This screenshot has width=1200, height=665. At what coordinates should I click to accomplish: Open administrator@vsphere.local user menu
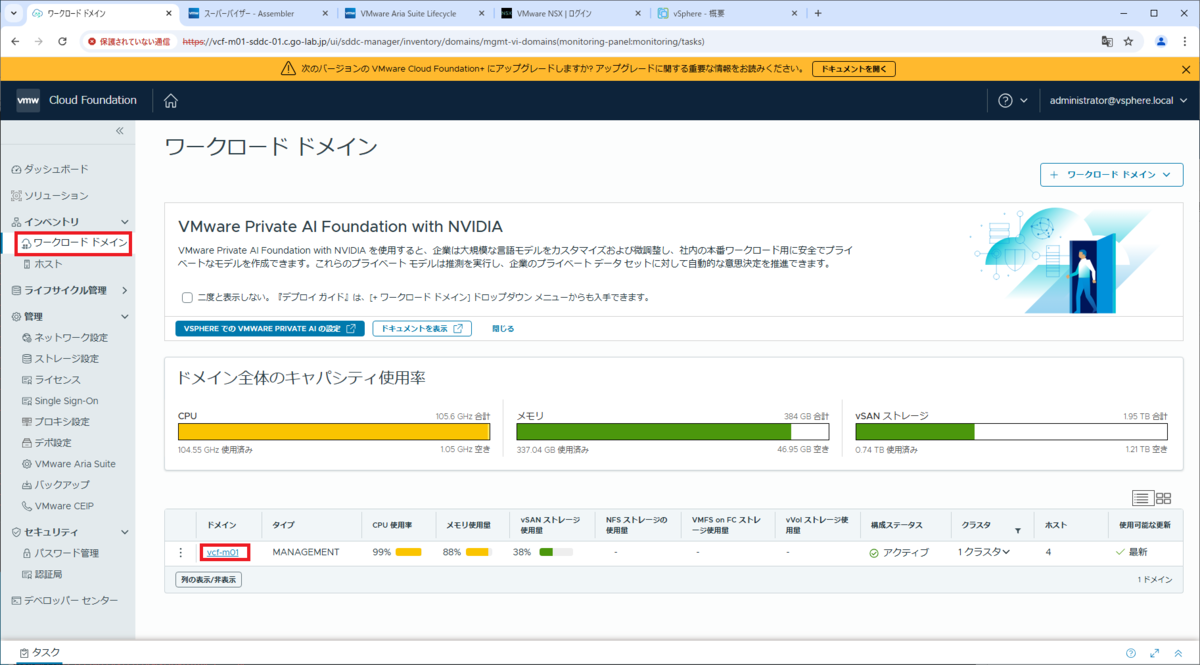(1118, 100)
